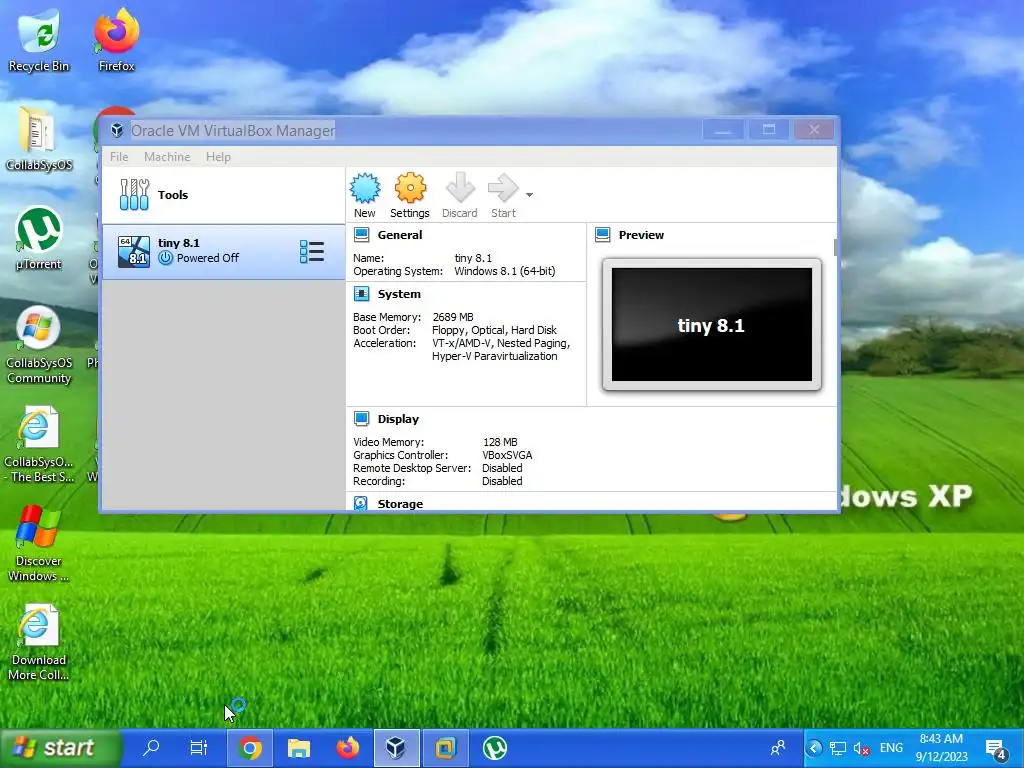Open the µTorrent desktop shortcut
The width and height of the screenshot is (1024, 768).
tap(39, 238)
